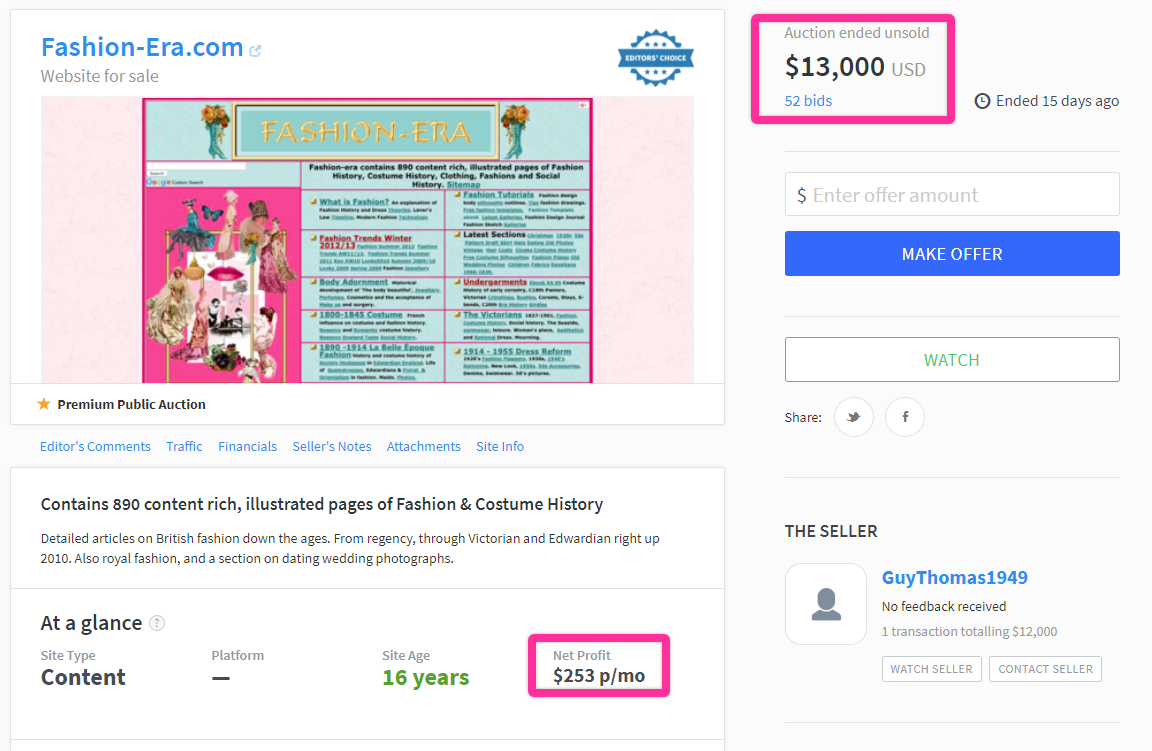
Task: Open the Attachments section
Action: click(423, 446)
